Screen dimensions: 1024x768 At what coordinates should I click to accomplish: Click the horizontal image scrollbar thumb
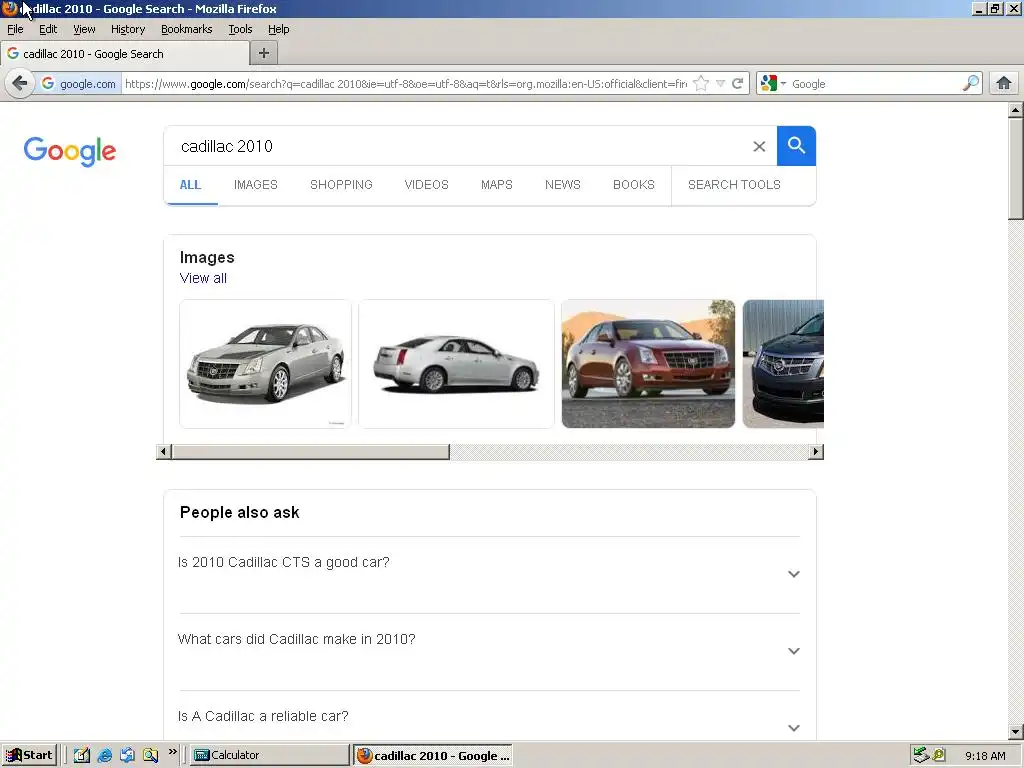coord(311,452)
